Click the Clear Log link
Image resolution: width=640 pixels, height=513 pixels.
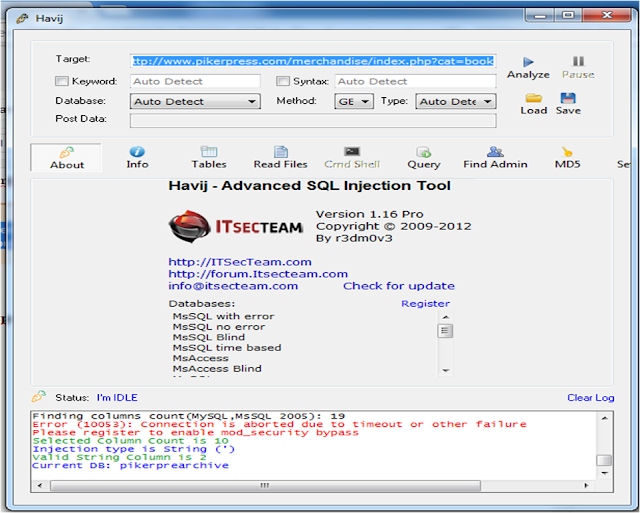(591, 398)
